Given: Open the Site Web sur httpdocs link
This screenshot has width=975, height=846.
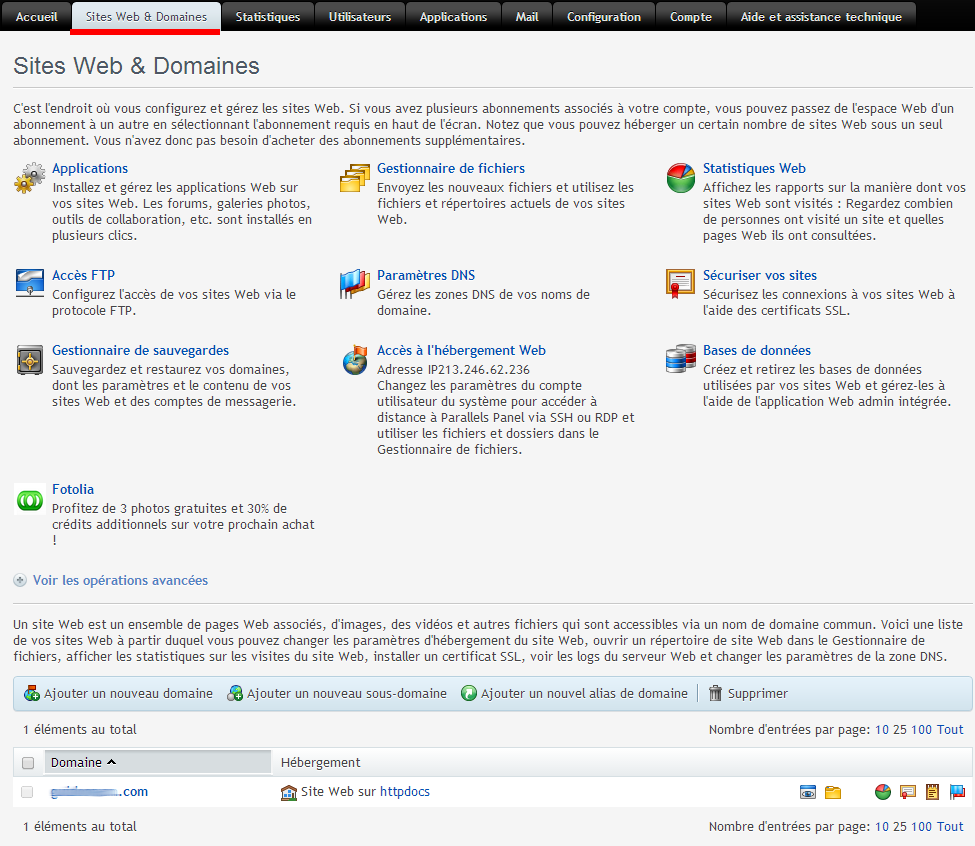Looking at the screenshot, I should click(x=365, y=792).
